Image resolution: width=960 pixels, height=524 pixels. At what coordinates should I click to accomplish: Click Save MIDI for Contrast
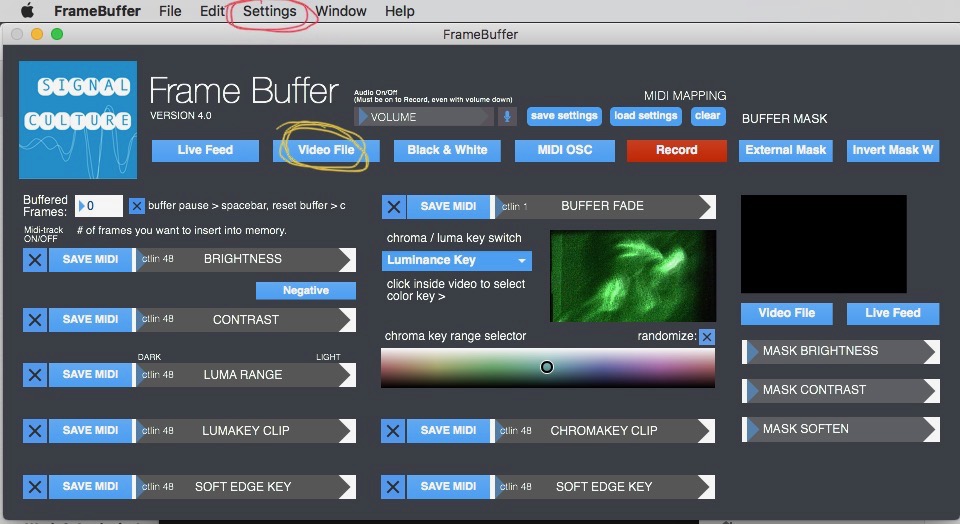click(x=91, y=320)
